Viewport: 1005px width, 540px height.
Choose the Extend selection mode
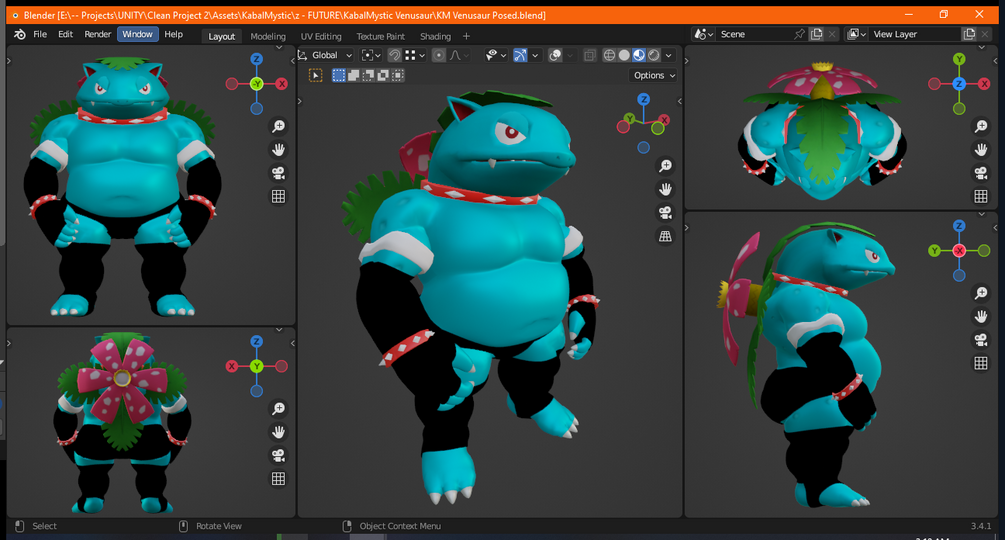pos(354,76)
